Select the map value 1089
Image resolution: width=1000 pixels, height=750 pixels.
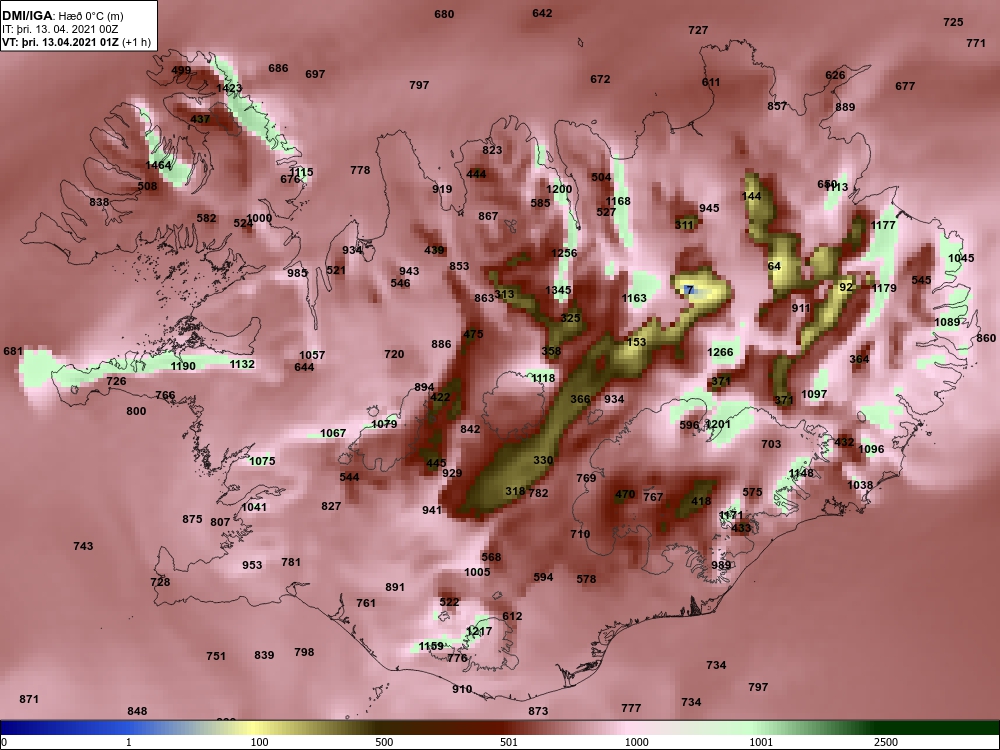point(947,322)
